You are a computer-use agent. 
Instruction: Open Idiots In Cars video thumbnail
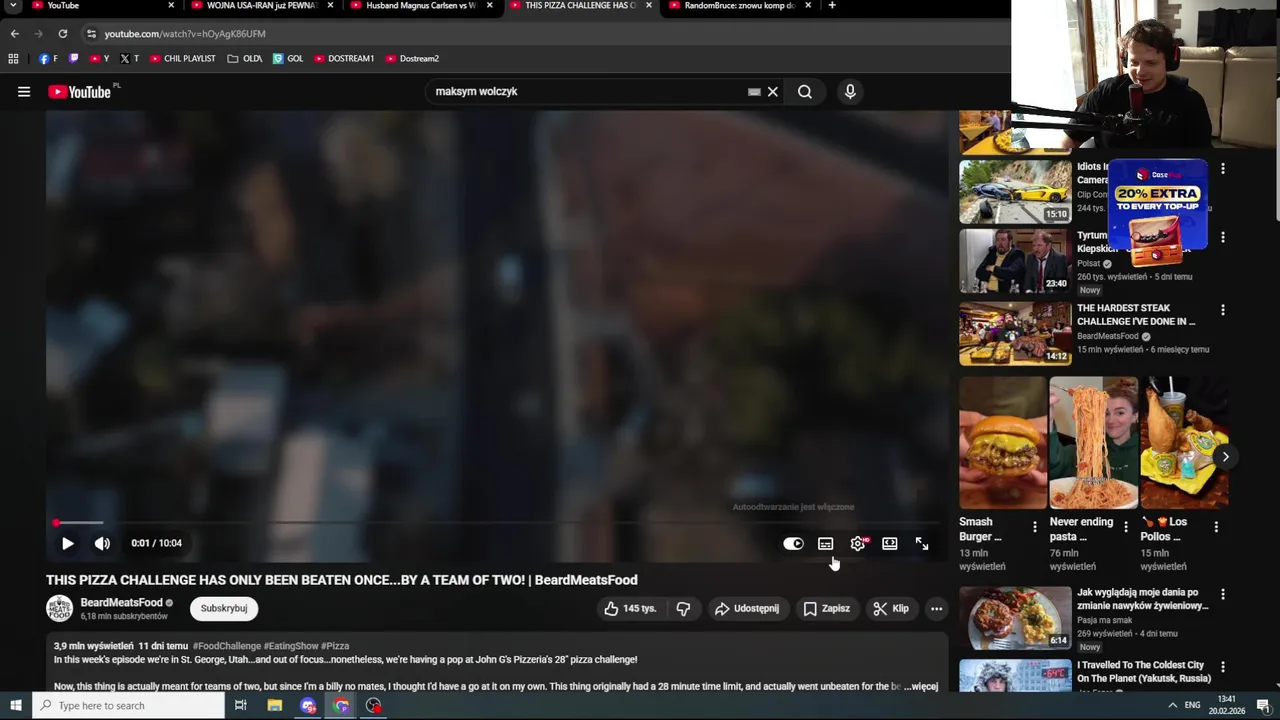tap(1015, 192)
